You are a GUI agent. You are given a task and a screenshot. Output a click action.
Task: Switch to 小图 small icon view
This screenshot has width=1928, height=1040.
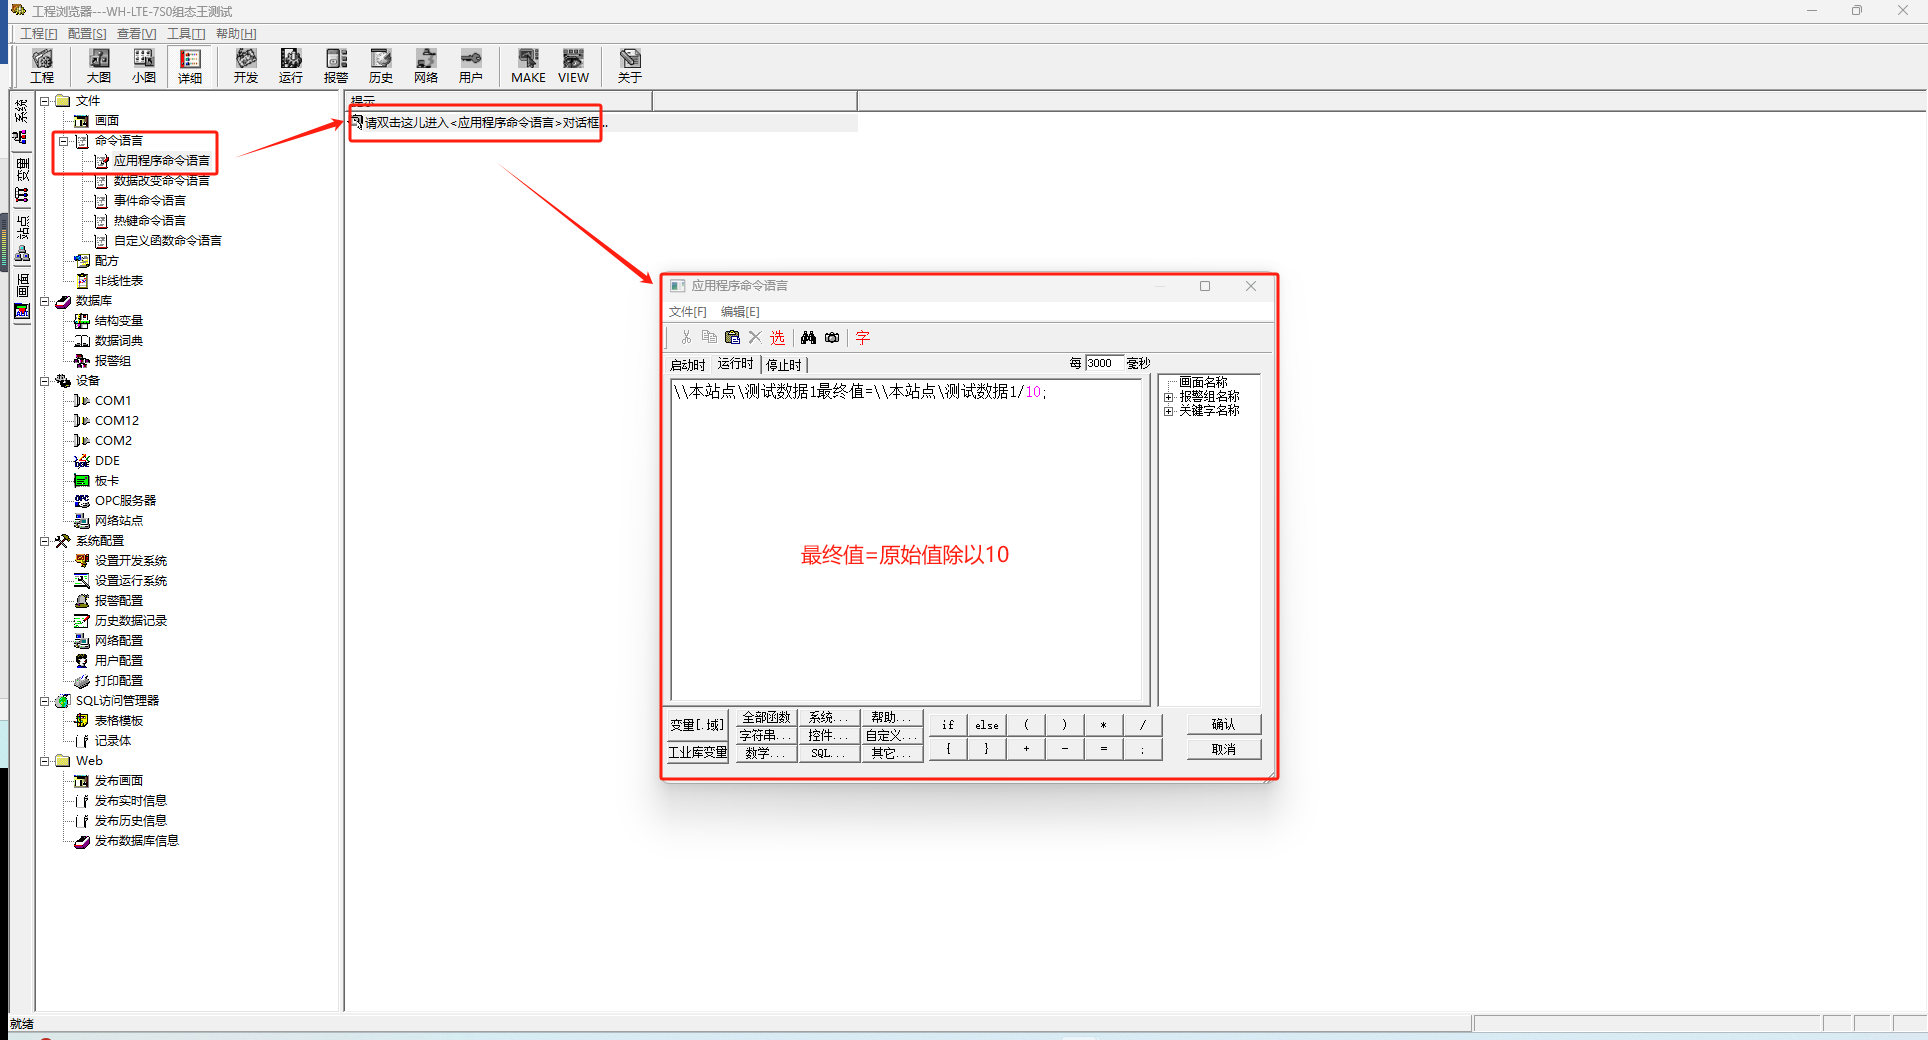(x=144, y=65)
